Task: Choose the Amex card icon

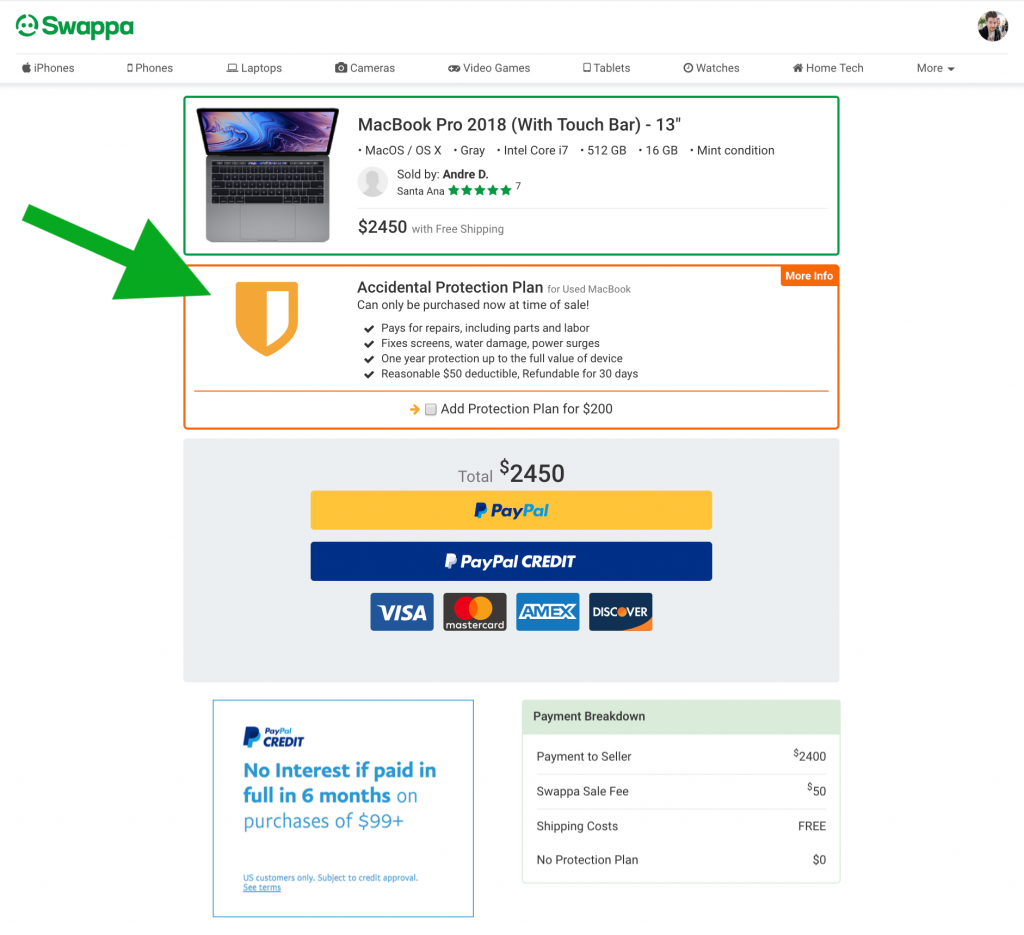Action: [547, 612]
